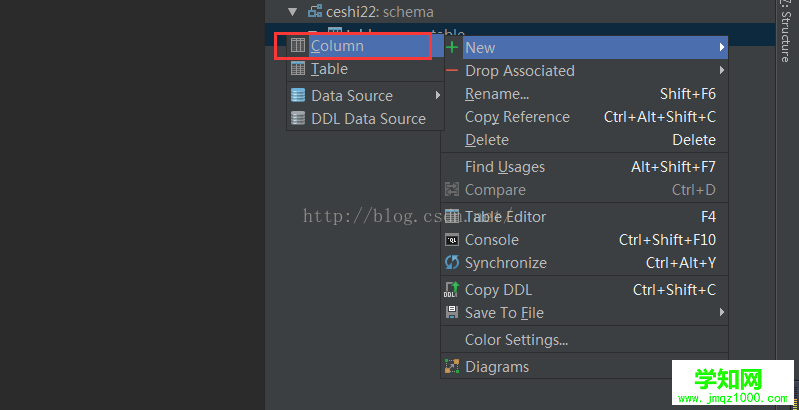Open the Structure side panel tab
Image resolution: width=799 pixels, height=410 pixels.
click(785, 32)
